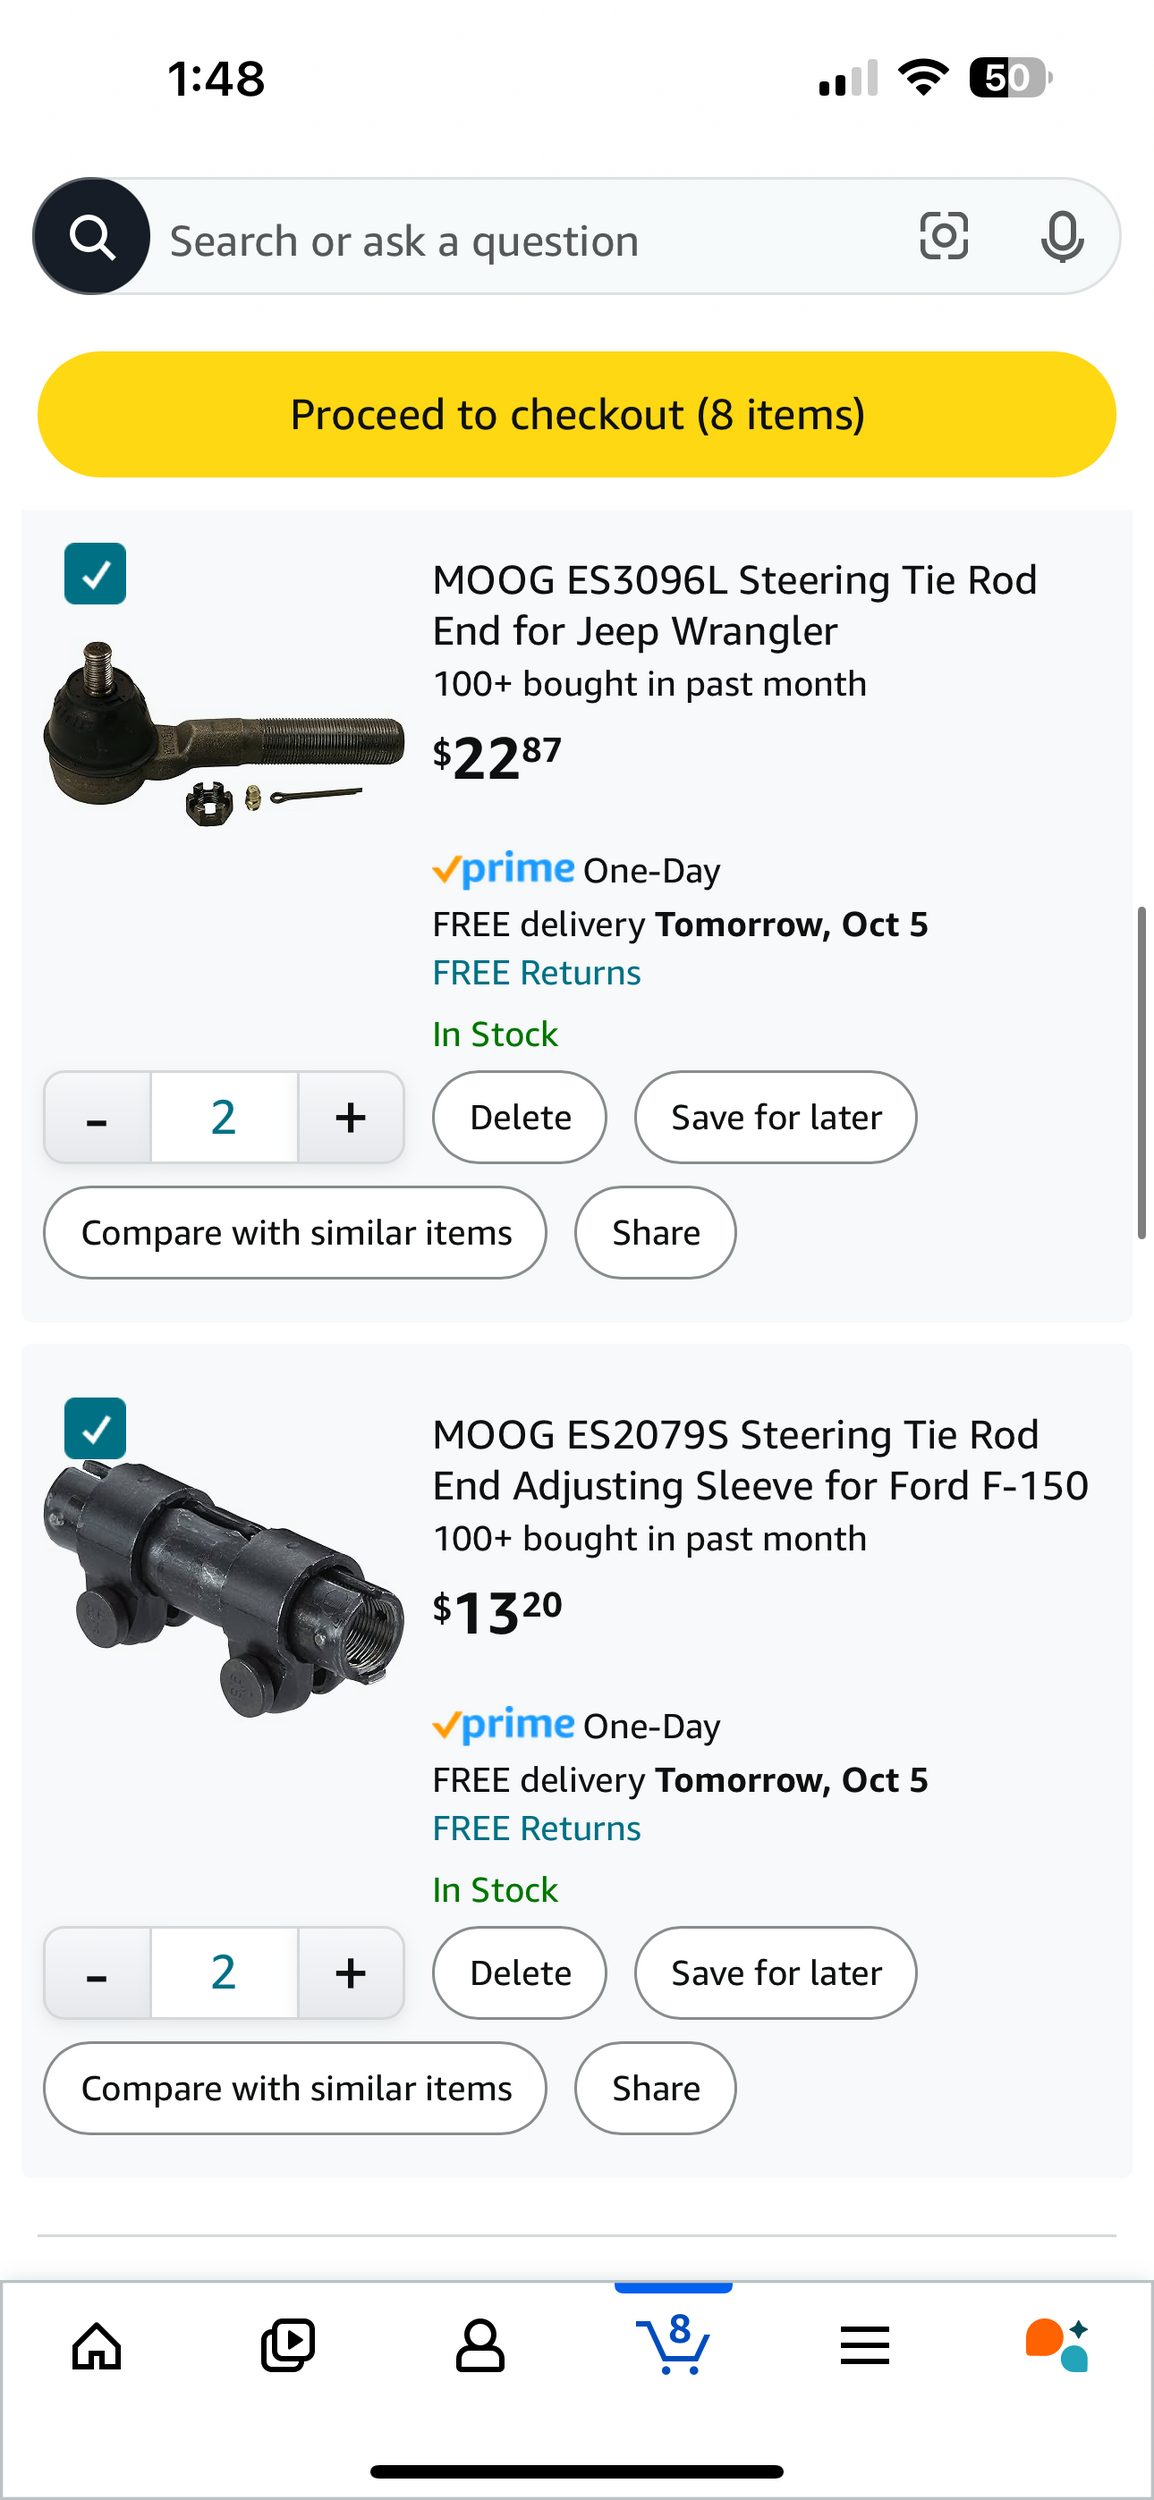Viewport: 1154px width, 2500px height.
Task: Uncheck the MOOG ES2079S item checkbox
Action: 95,1429
